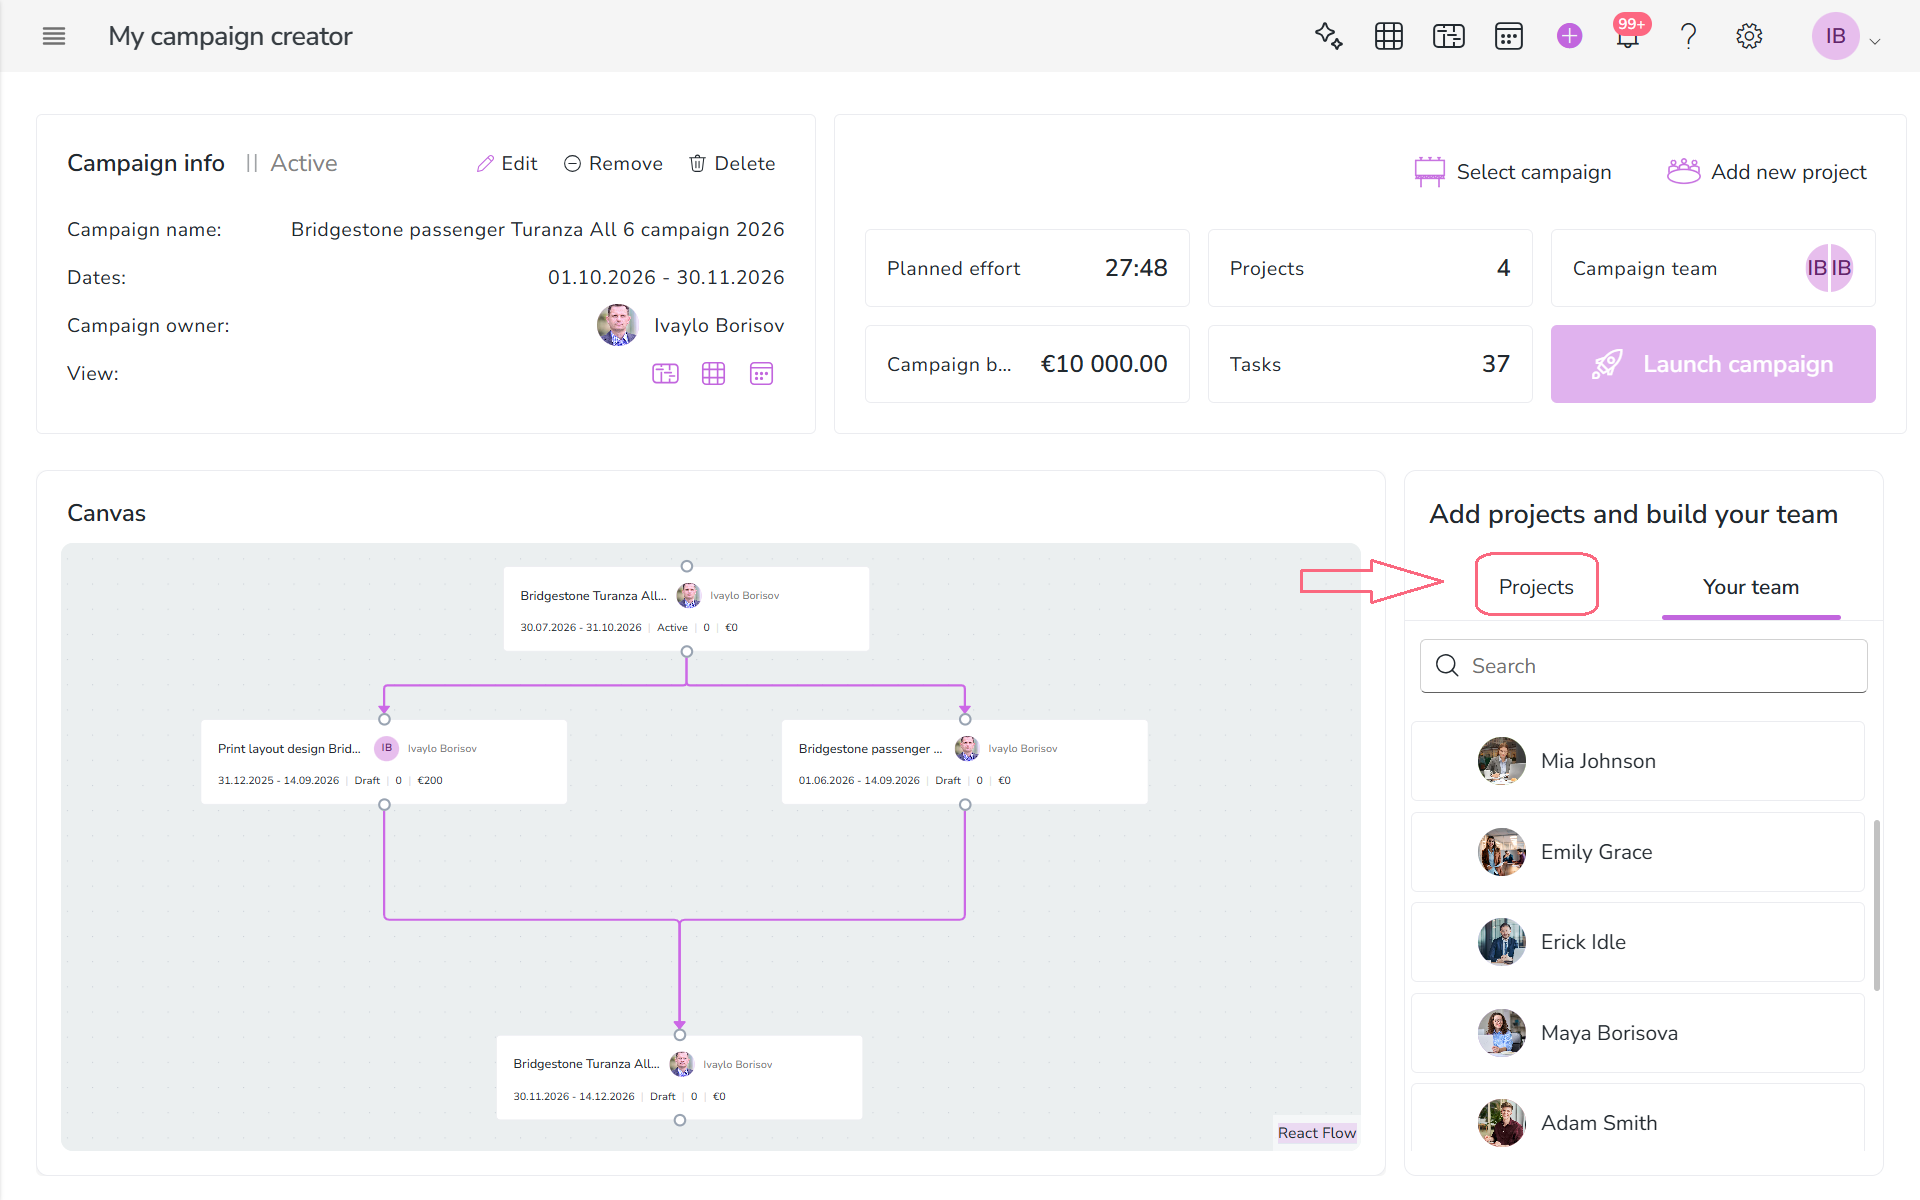This screenshot has width=1920, height=1200.
Task: Open the help question mark icon
Action: tap(1689, 36)
